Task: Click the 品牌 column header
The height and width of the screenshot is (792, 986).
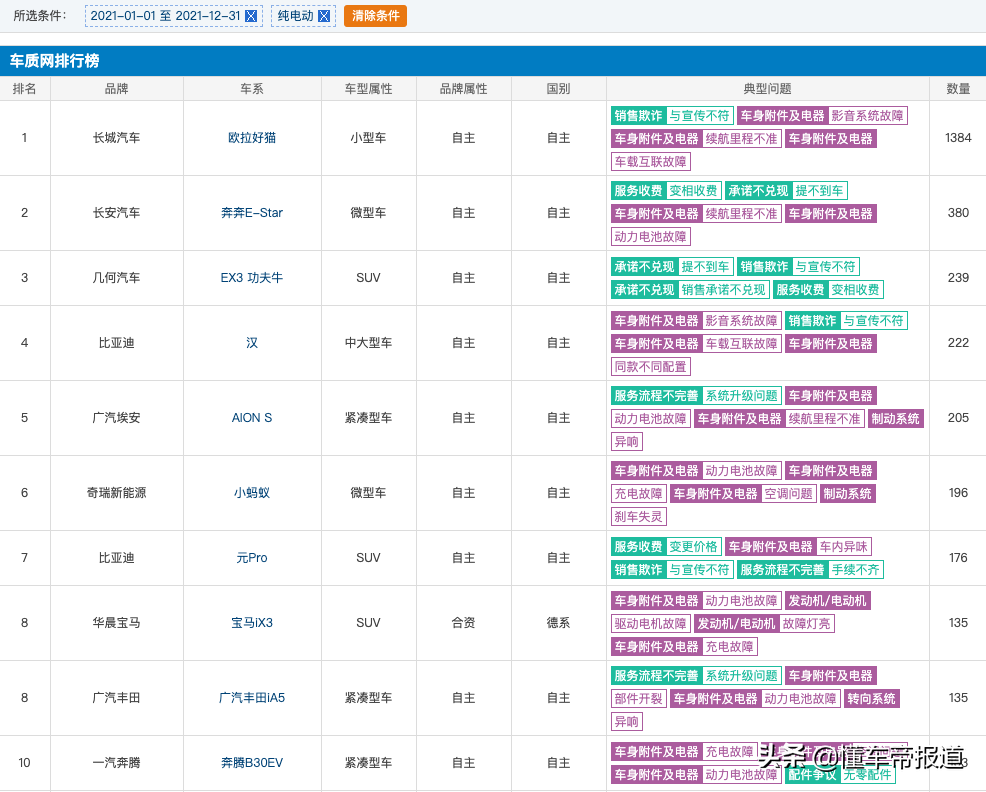Action: (x=116, y=89)
